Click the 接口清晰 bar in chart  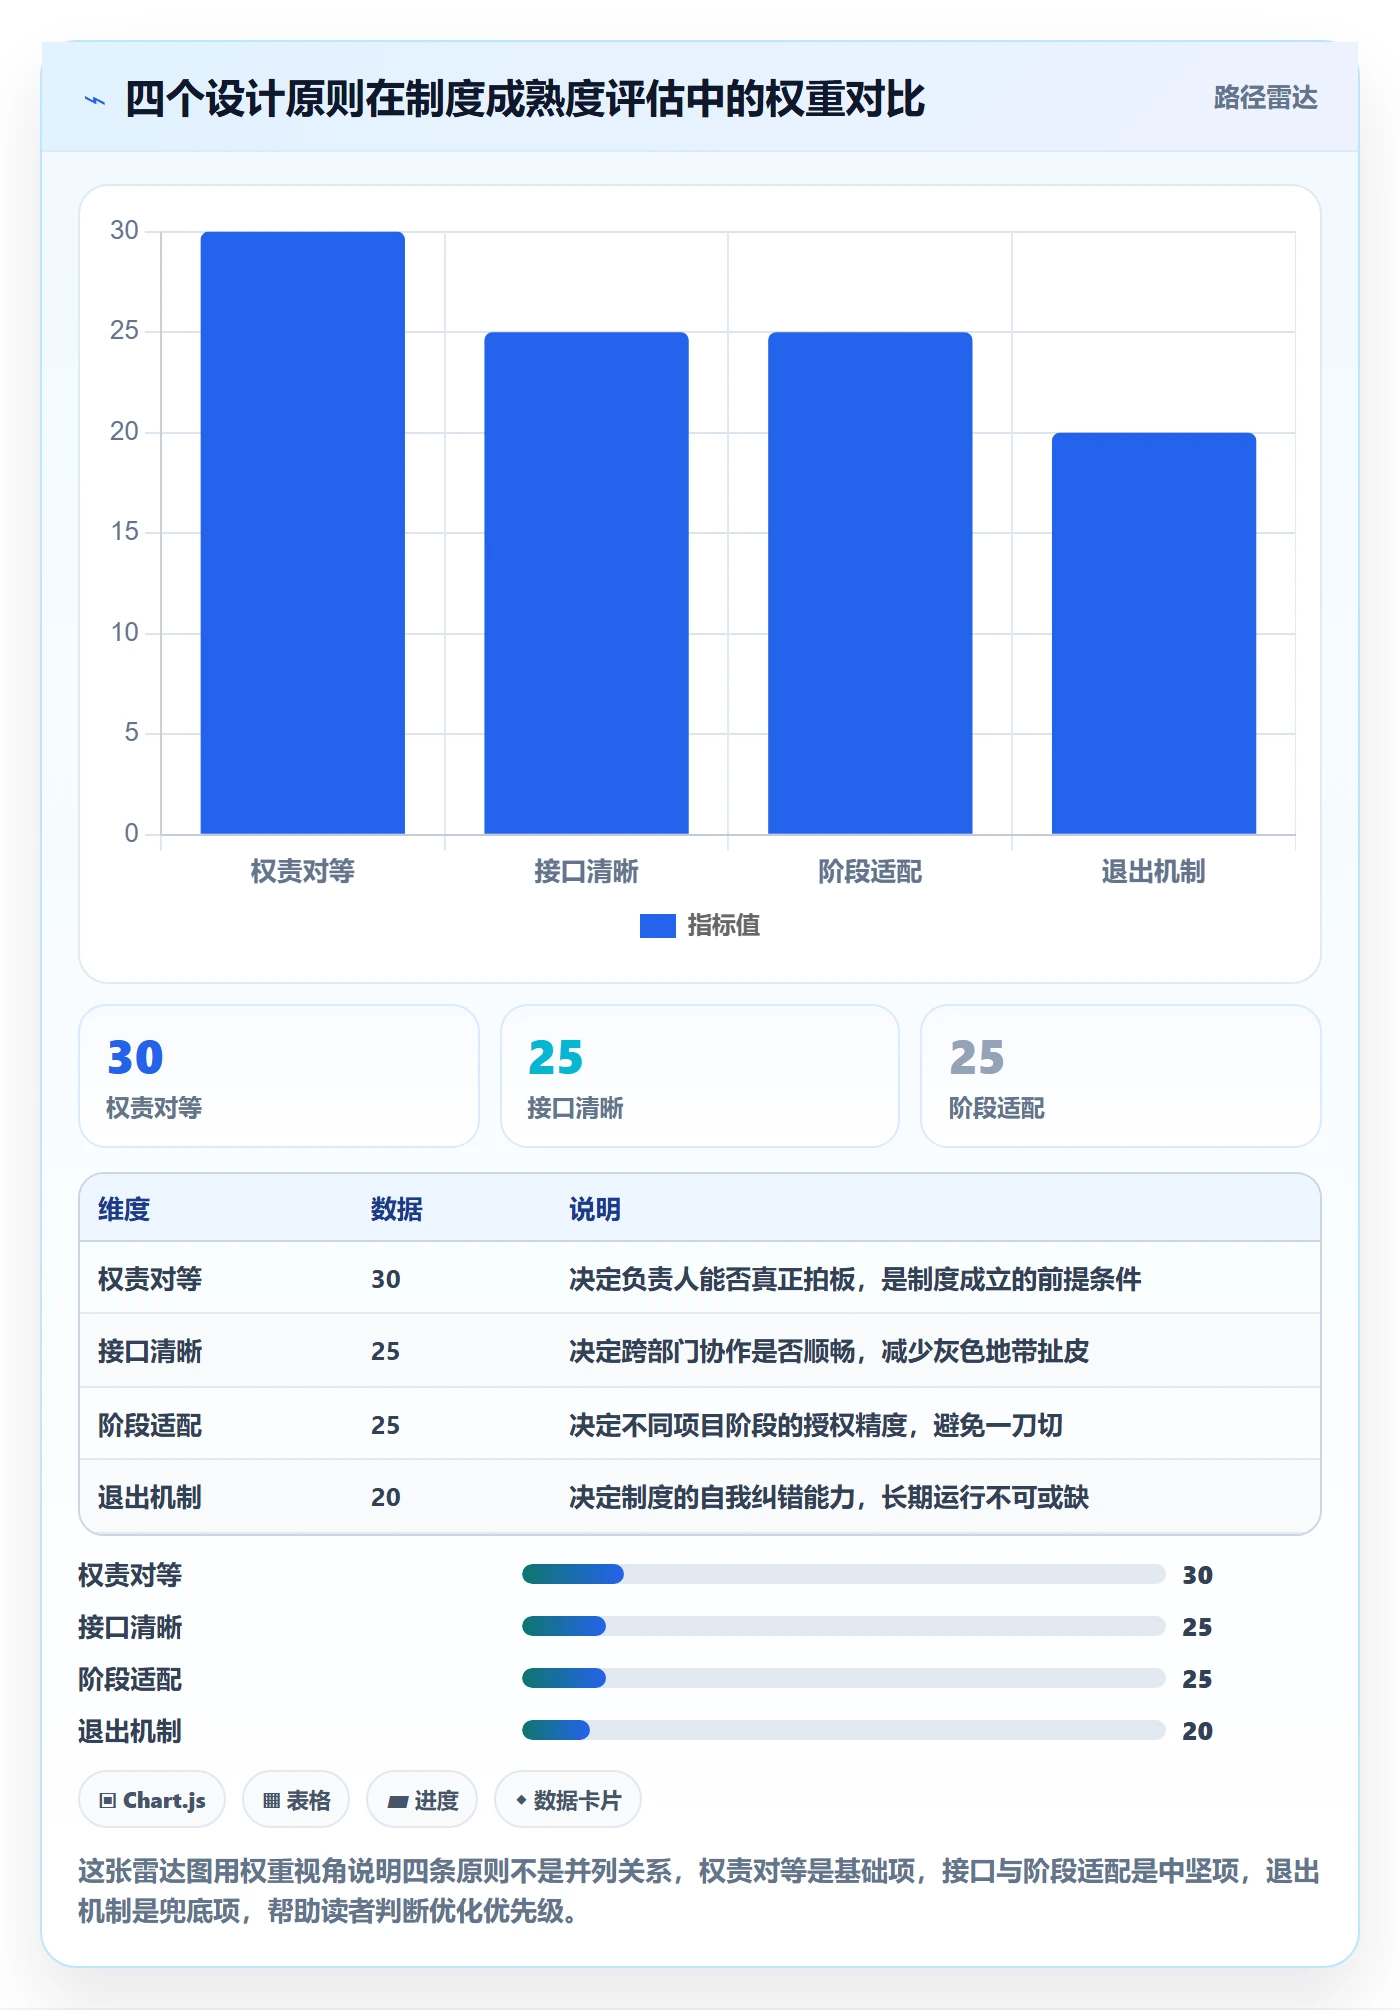pos(586,583)
